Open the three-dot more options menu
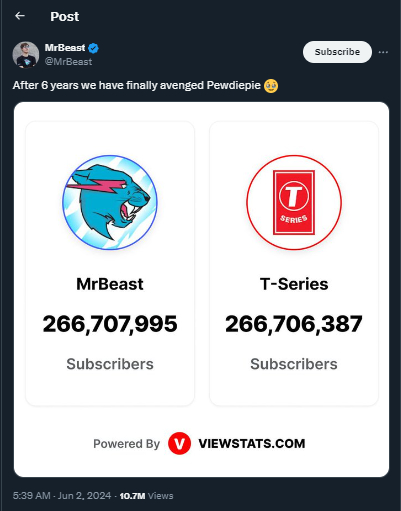The image size is (401, 511). [x=383, y=52]
